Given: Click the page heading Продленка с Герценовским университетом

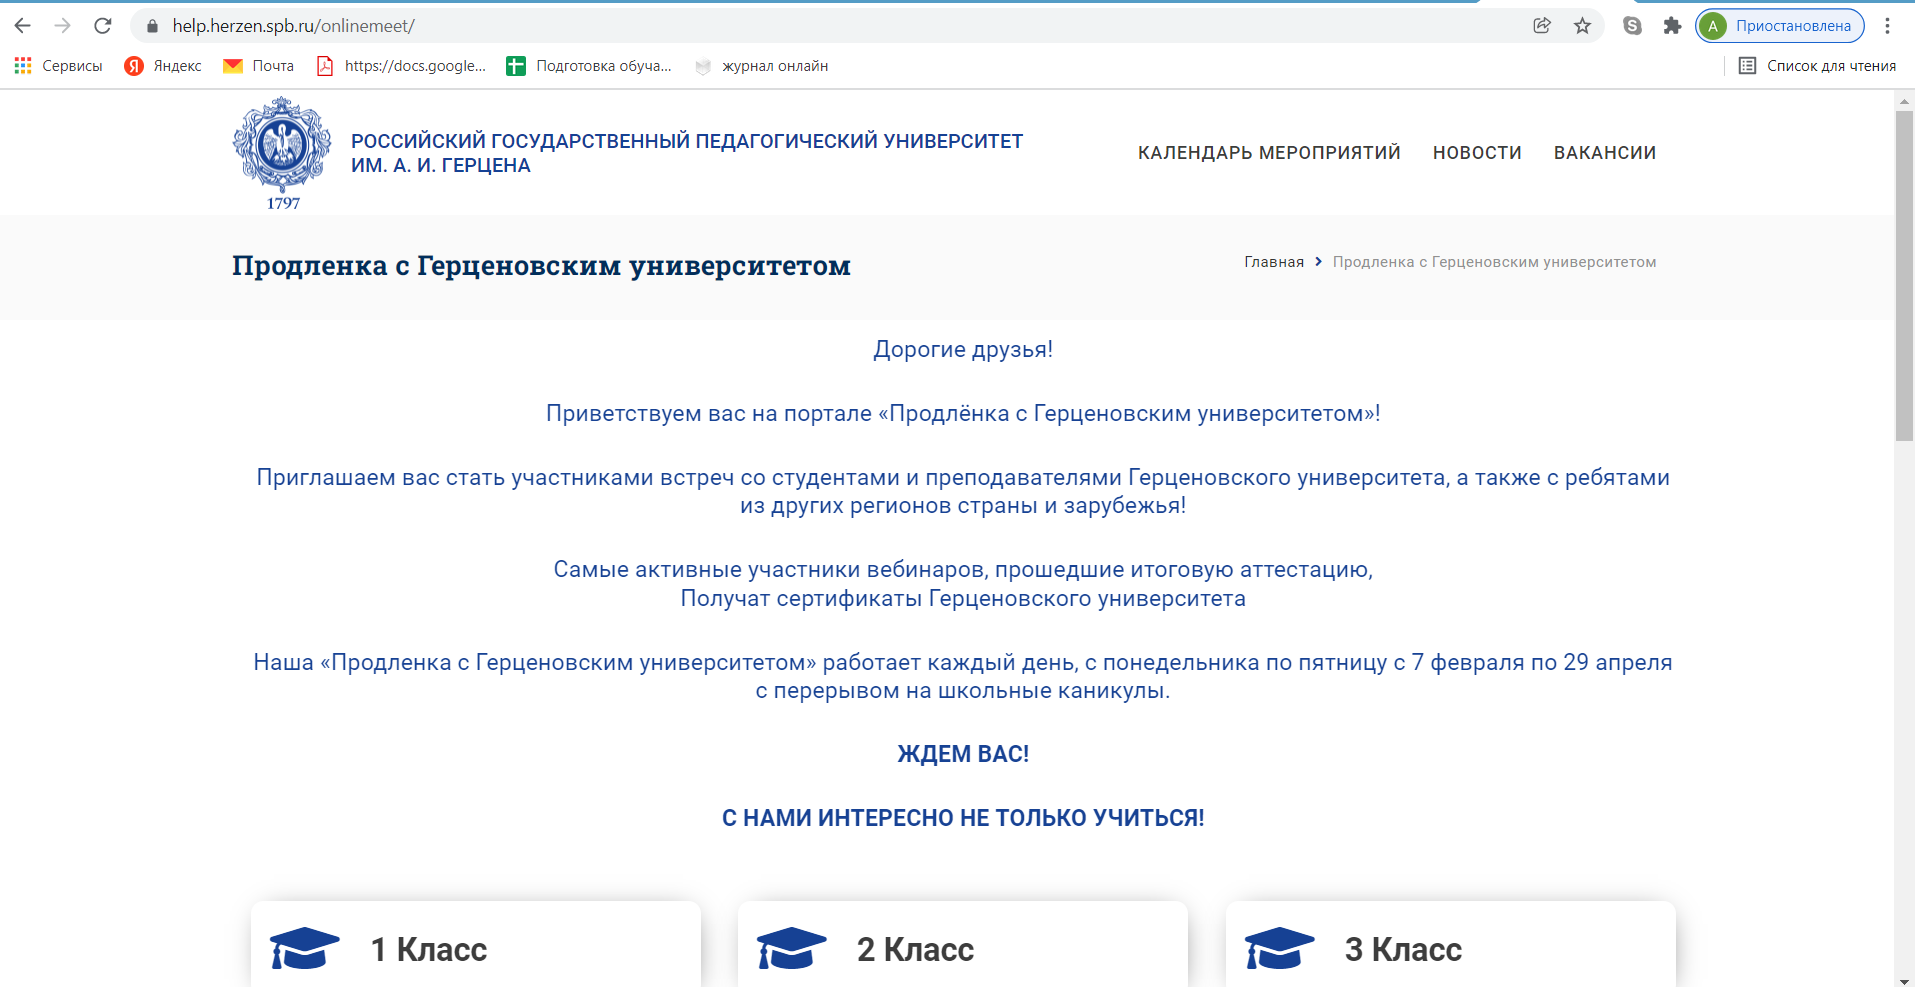Looking at the screenshot, I should [x=541, y=266].
